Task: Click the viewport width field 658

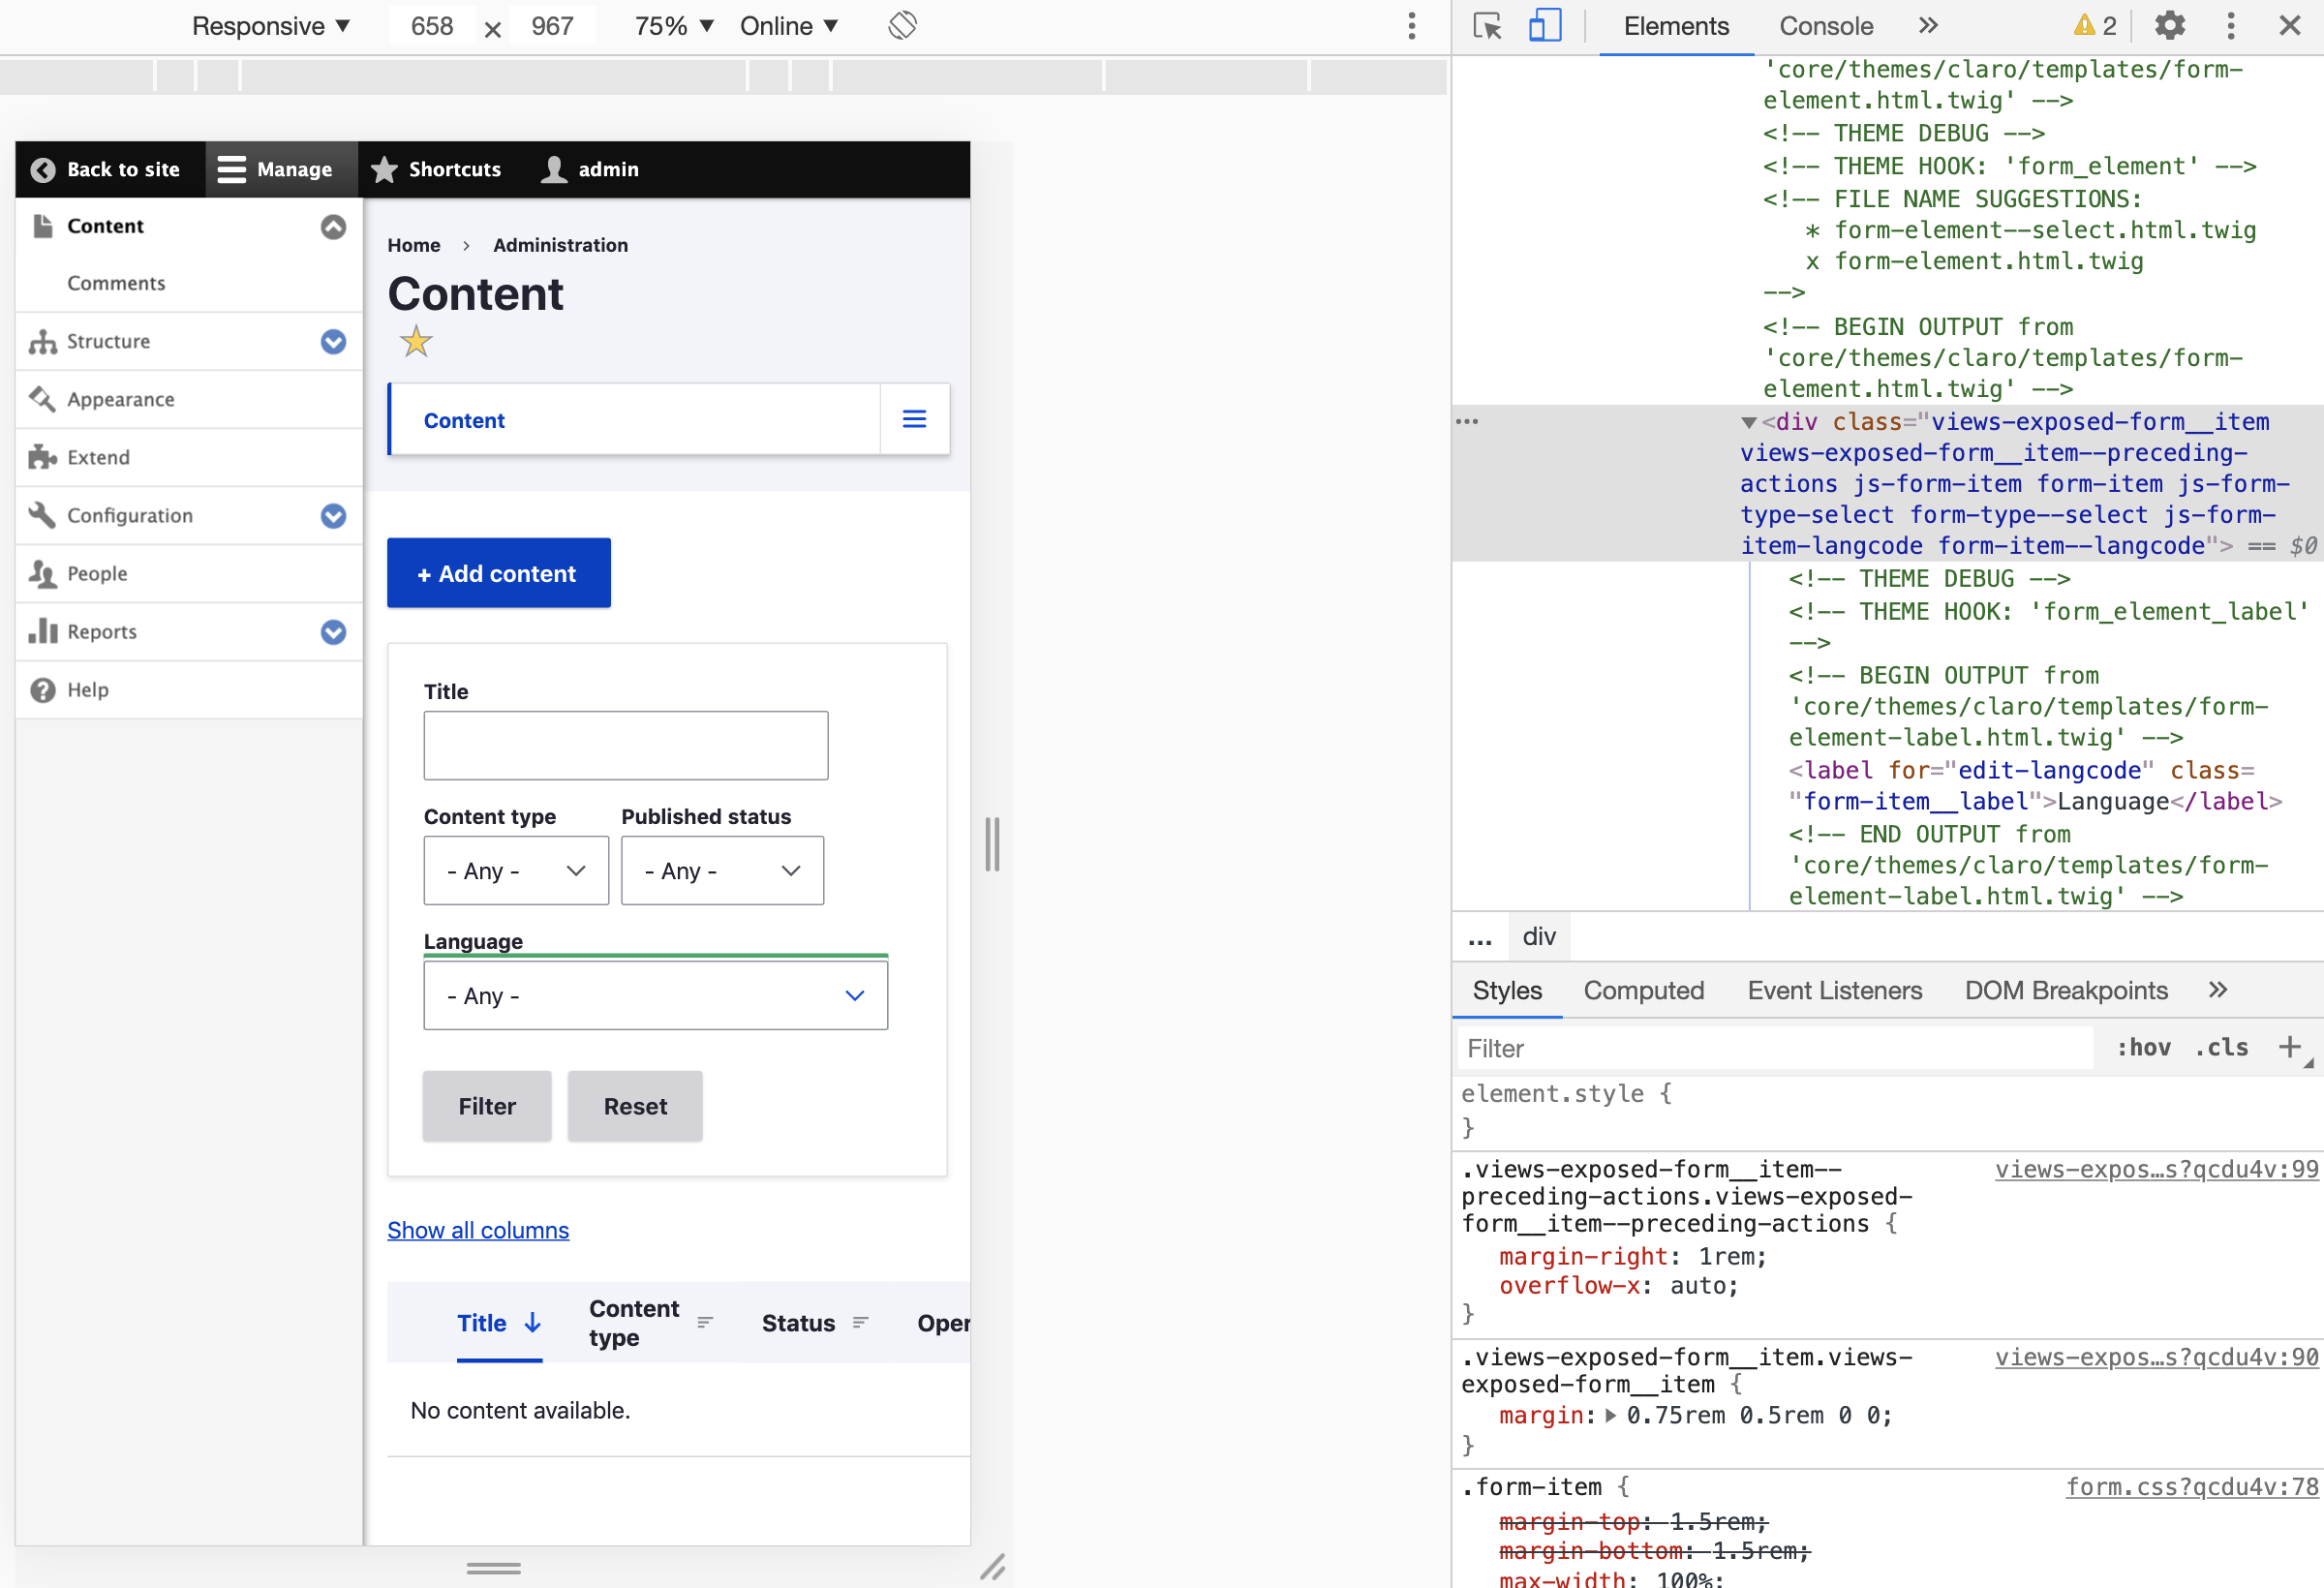Action: click(x=432, y=26)
